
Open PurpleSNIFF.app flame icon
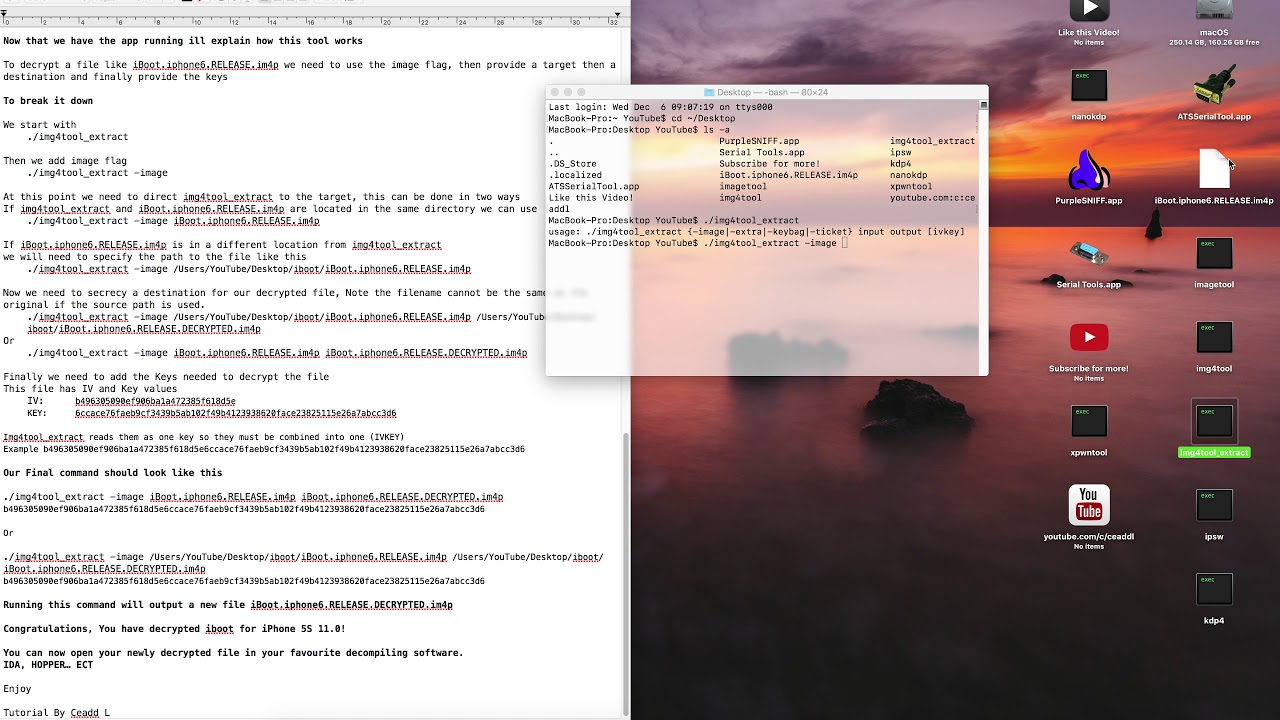coord(1089,169)
